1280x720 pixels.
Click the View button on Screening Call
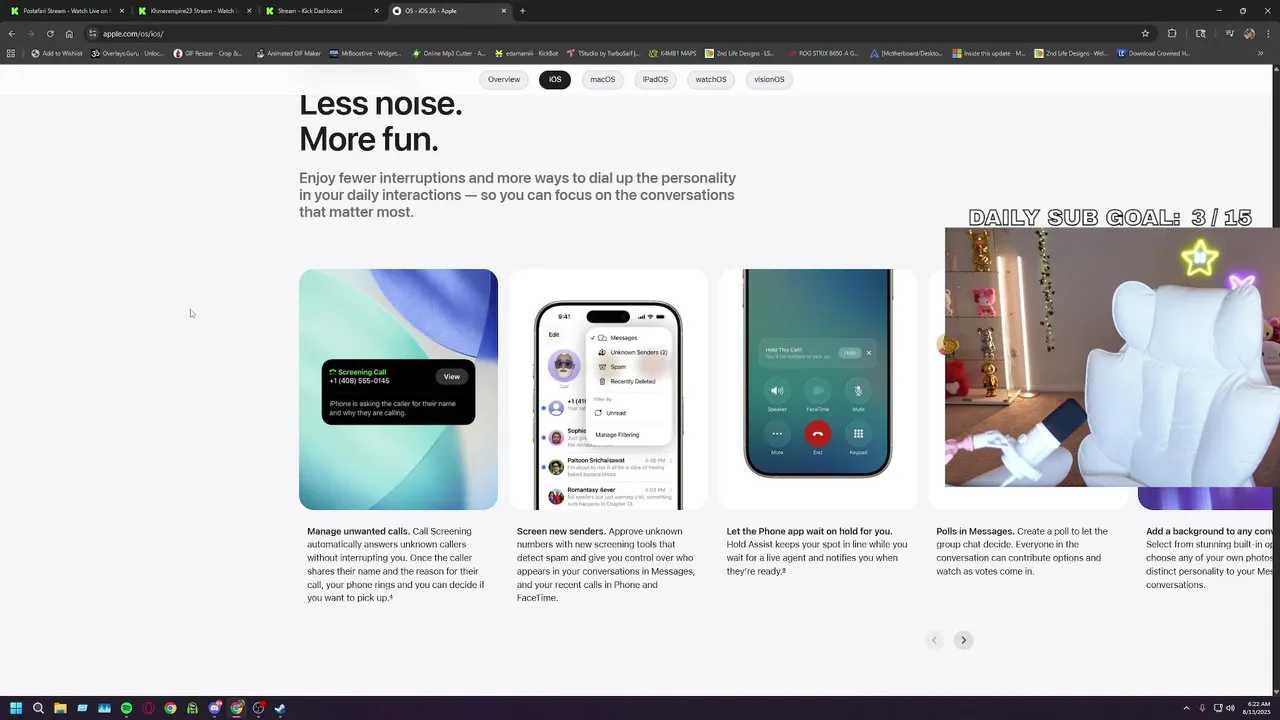452,377
